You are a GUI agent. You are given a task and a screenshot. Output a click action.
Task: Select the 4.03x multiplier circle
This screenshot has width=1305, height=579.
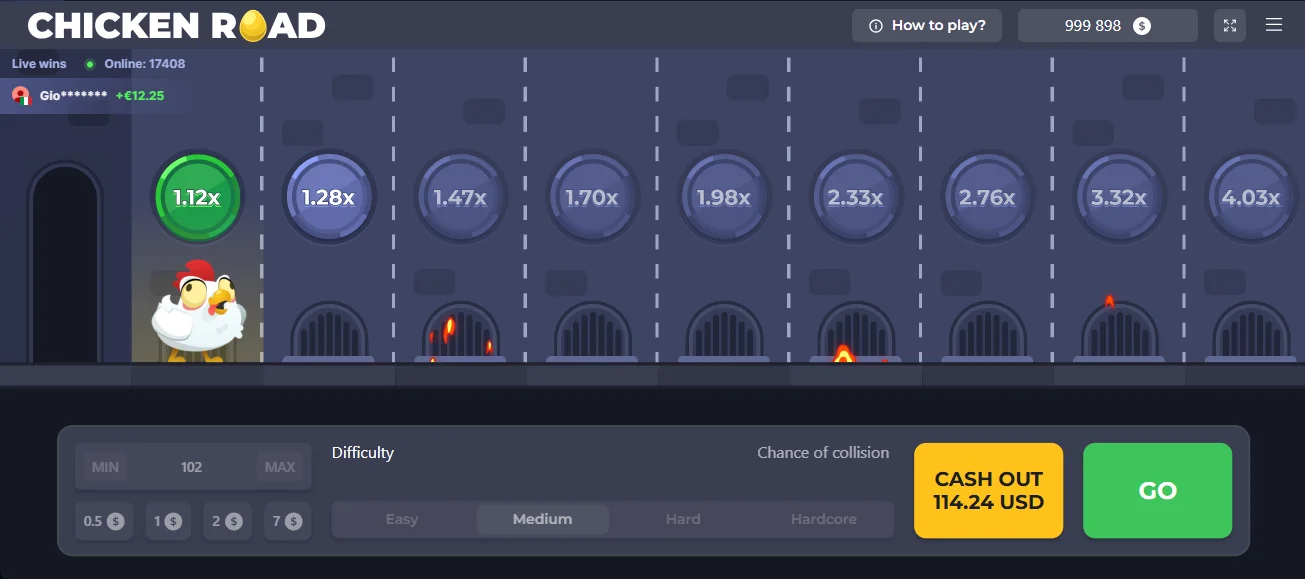pyautogui.click(x=1251, y=197)
